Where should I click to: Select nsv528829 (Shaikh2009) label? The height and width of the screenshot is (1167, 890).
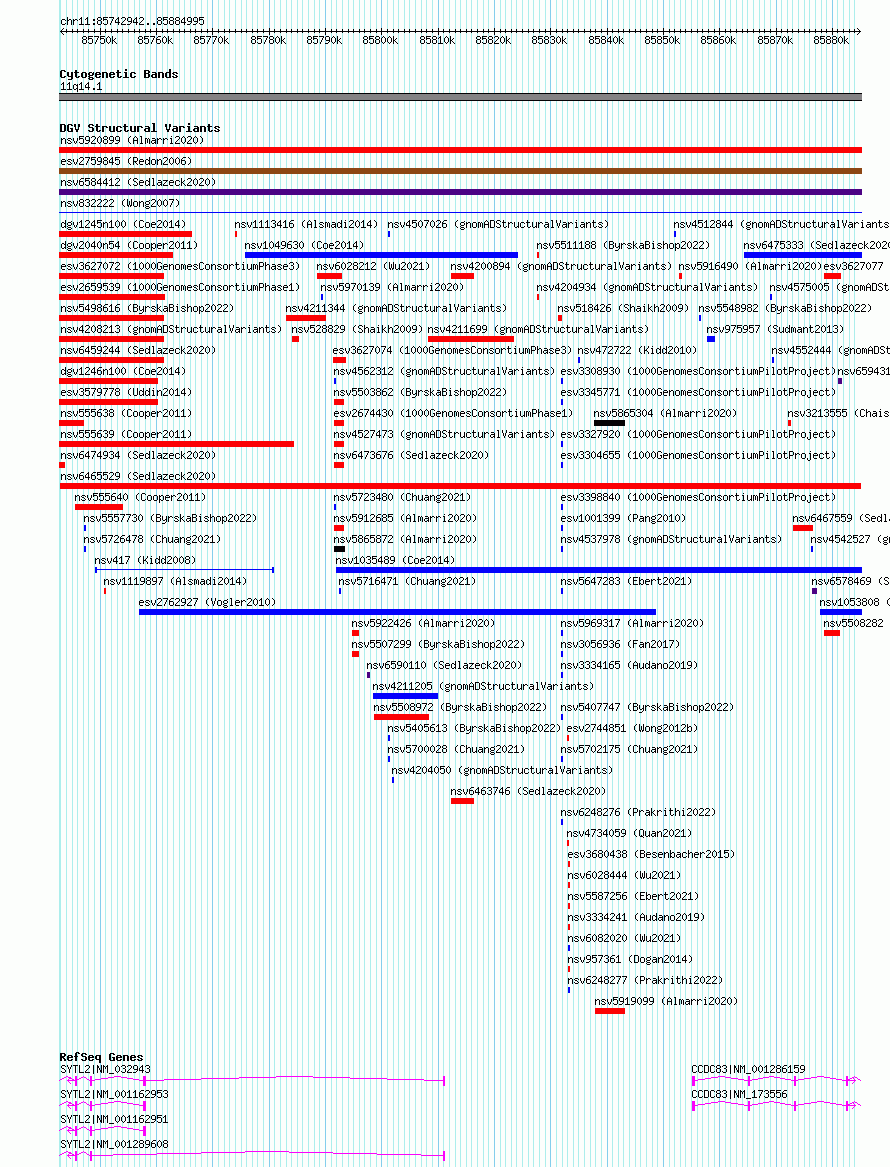[x=357, y=329]
